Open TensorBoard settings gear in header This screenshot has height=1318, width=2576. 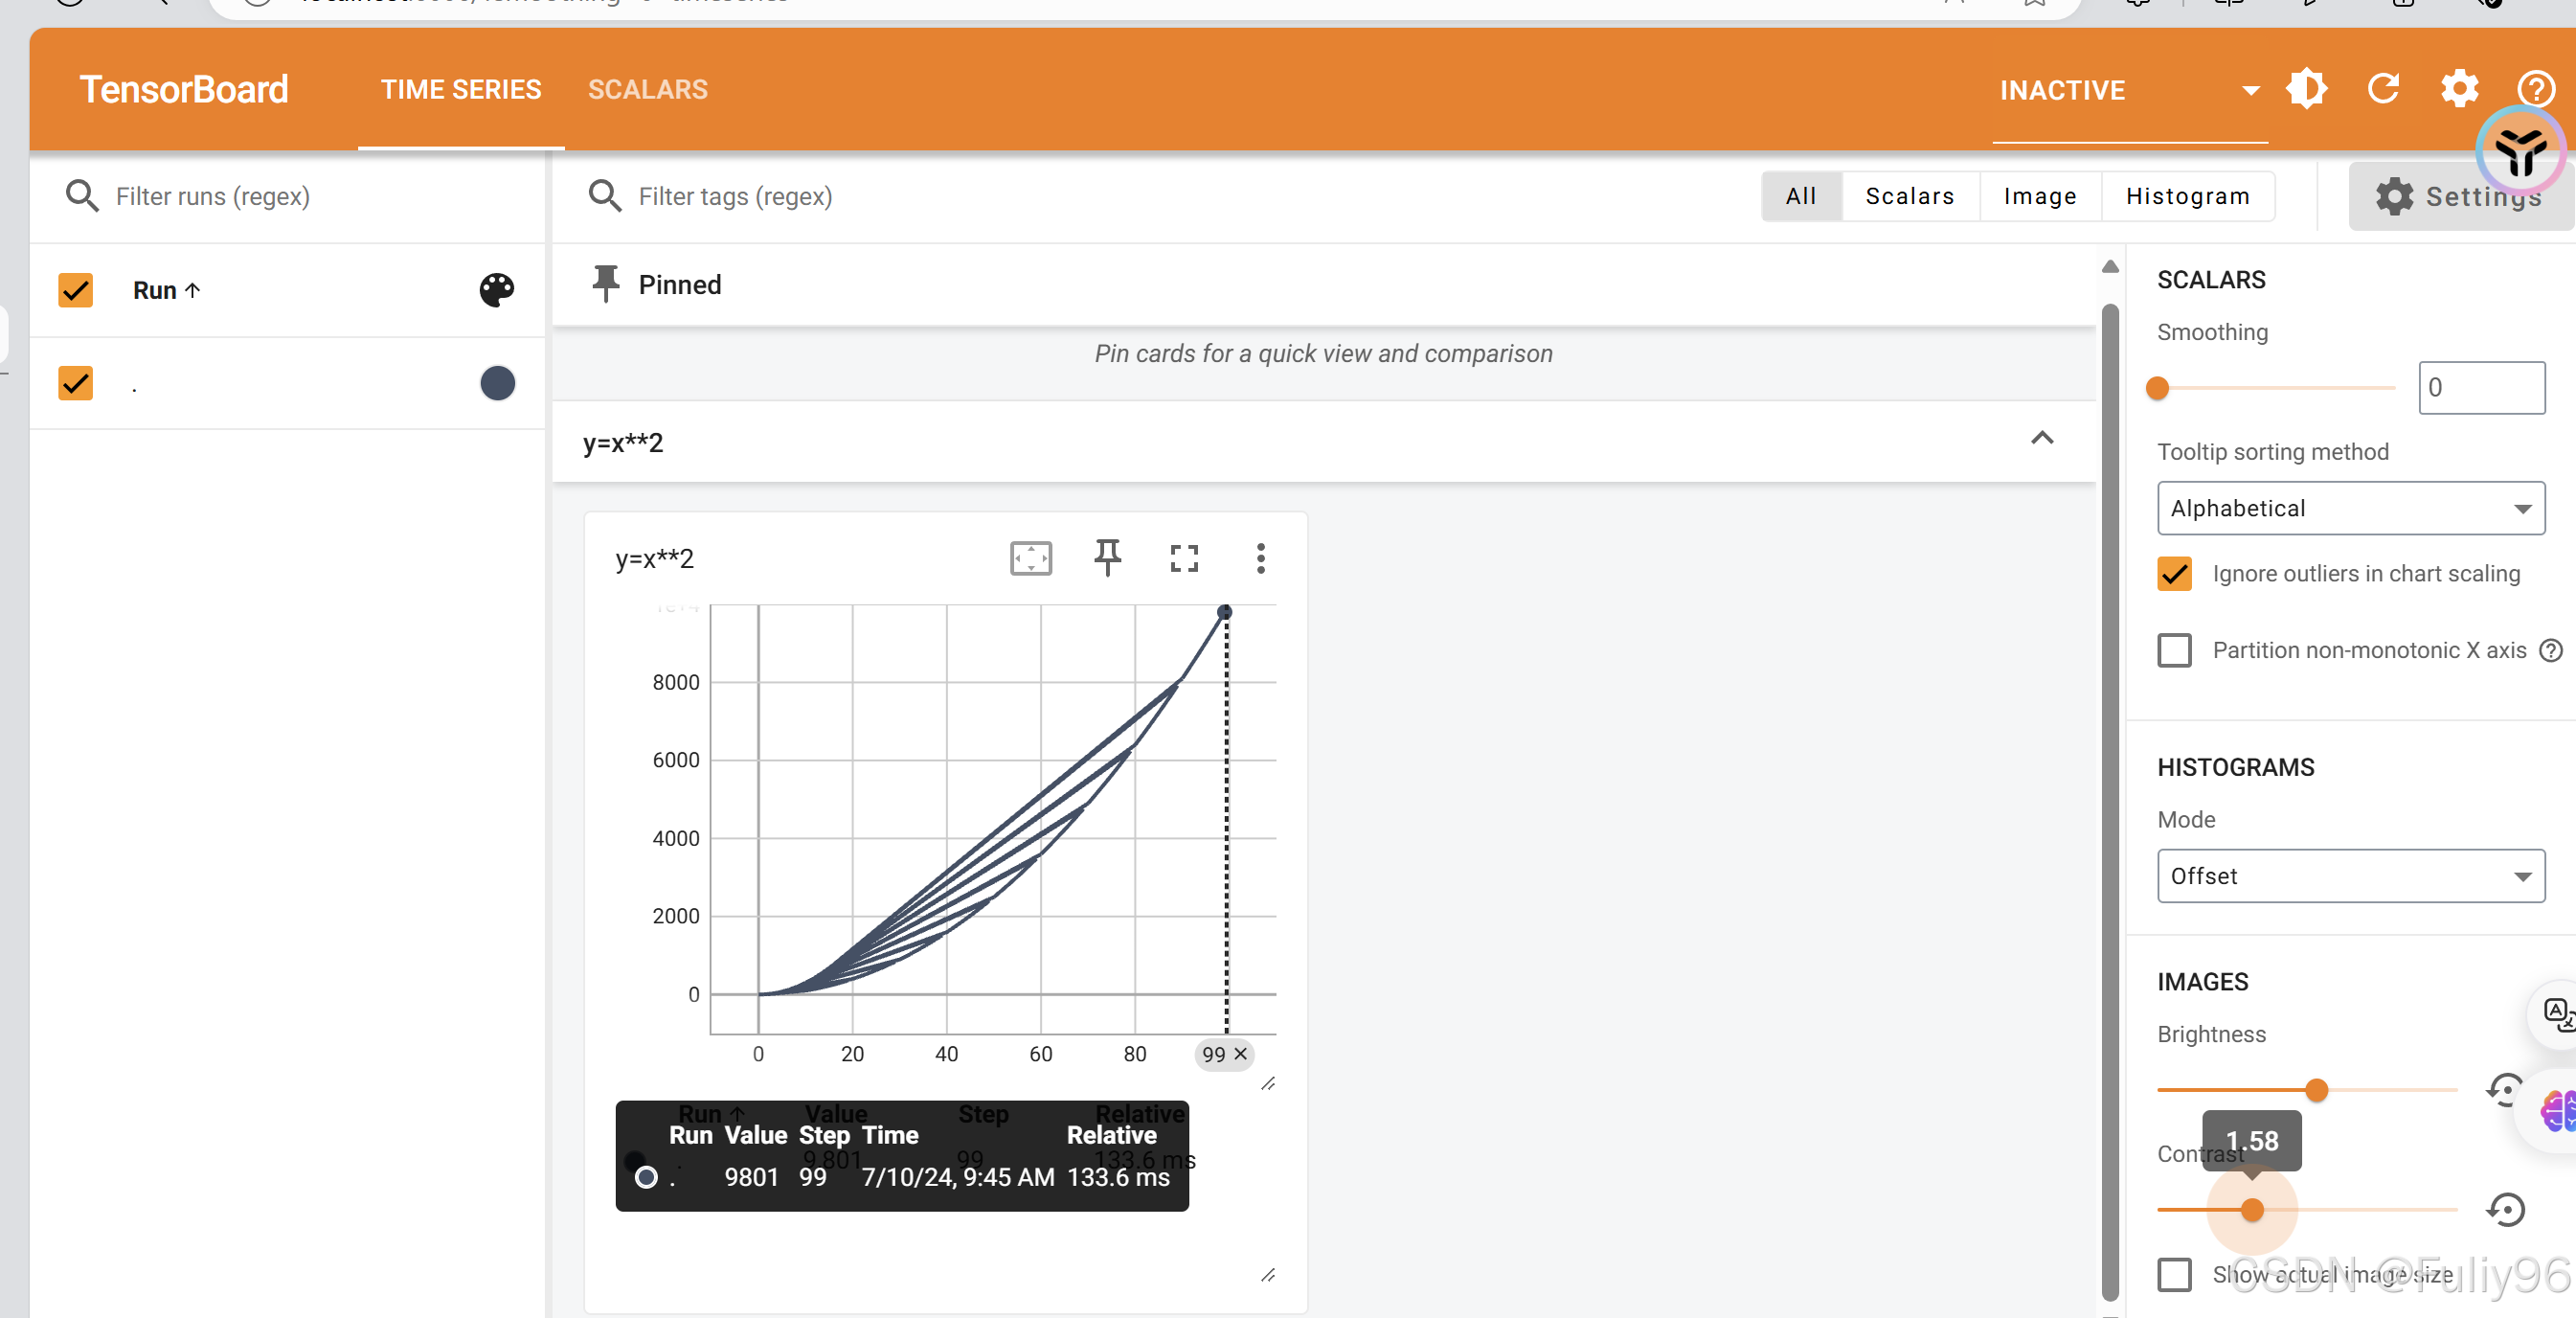point(2460,89)
